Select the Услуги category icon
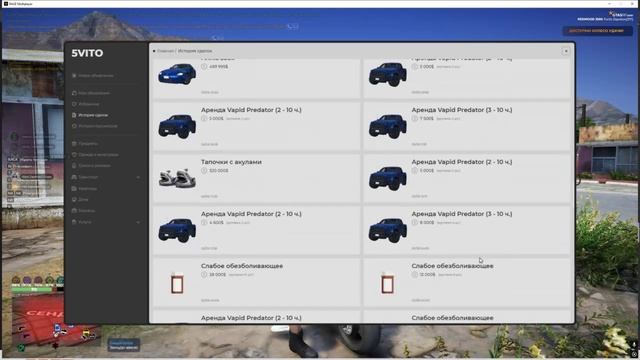The width and height of the screenshot is (640, 360). [x=74, y=222]
